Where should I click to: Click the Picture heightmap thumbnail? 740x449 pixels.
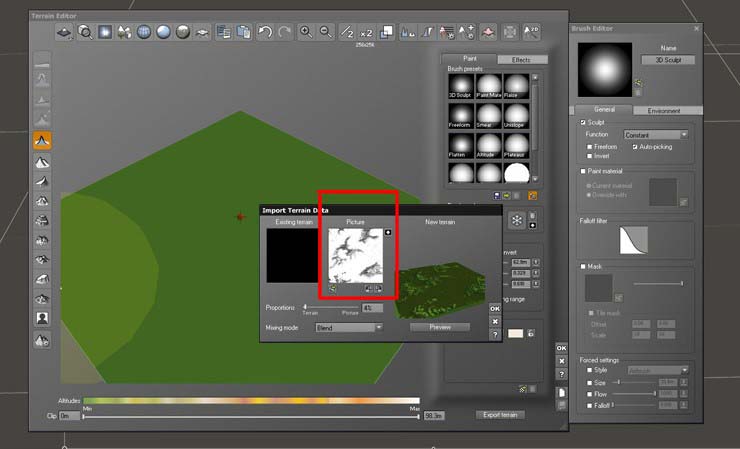point(356,255)
